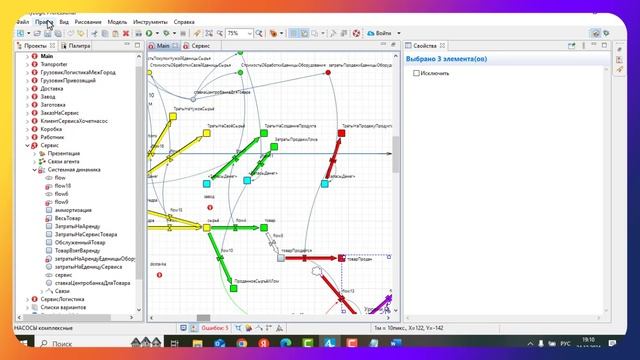
Task: Select Завод in the project tree
Action: (x=48, y=97)
